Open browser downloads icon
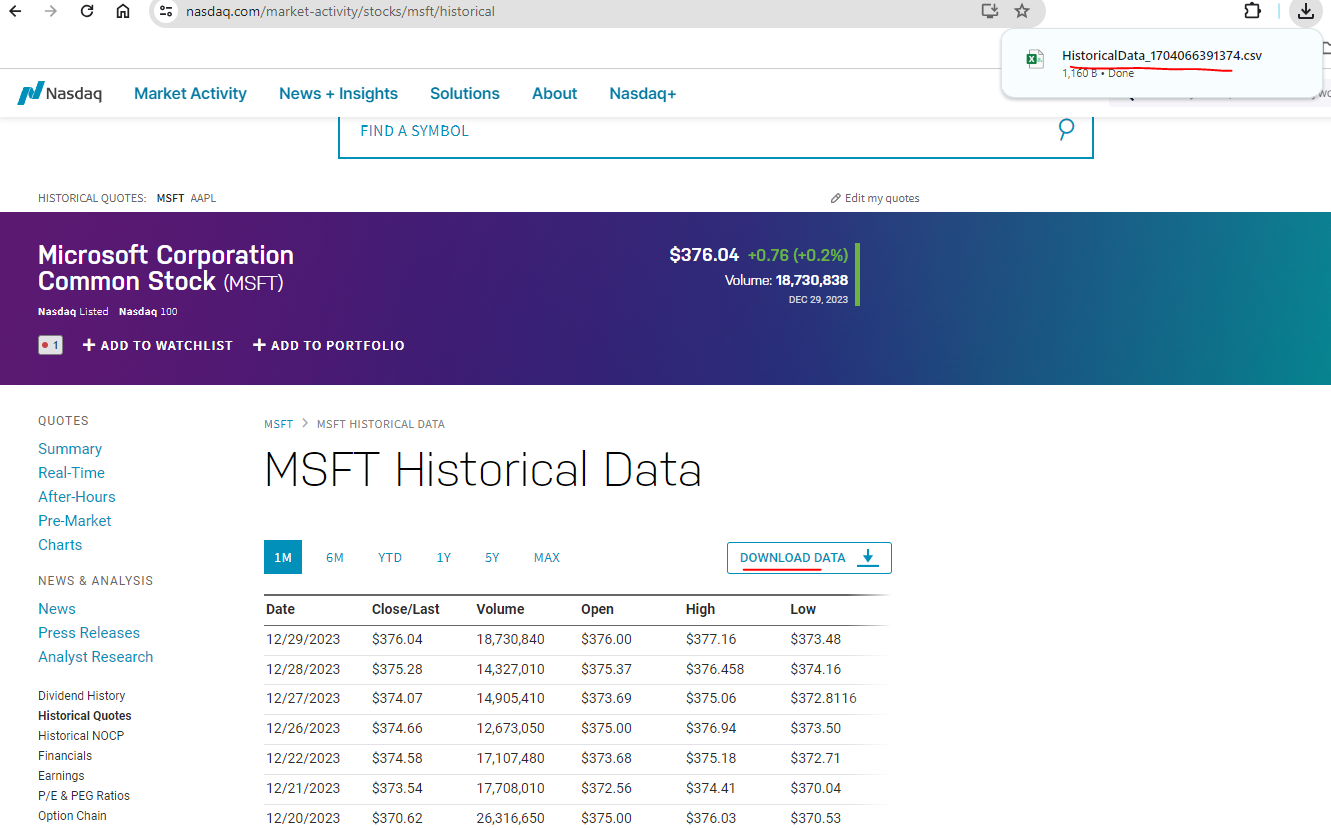The image size is (1331, 828). 1305,11
